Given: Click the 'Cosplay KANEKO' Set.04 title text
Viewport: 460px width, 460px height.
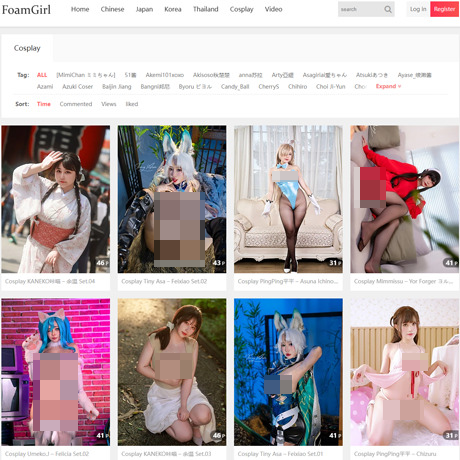Looking at the screenshot, I should (x=50, y=281).
